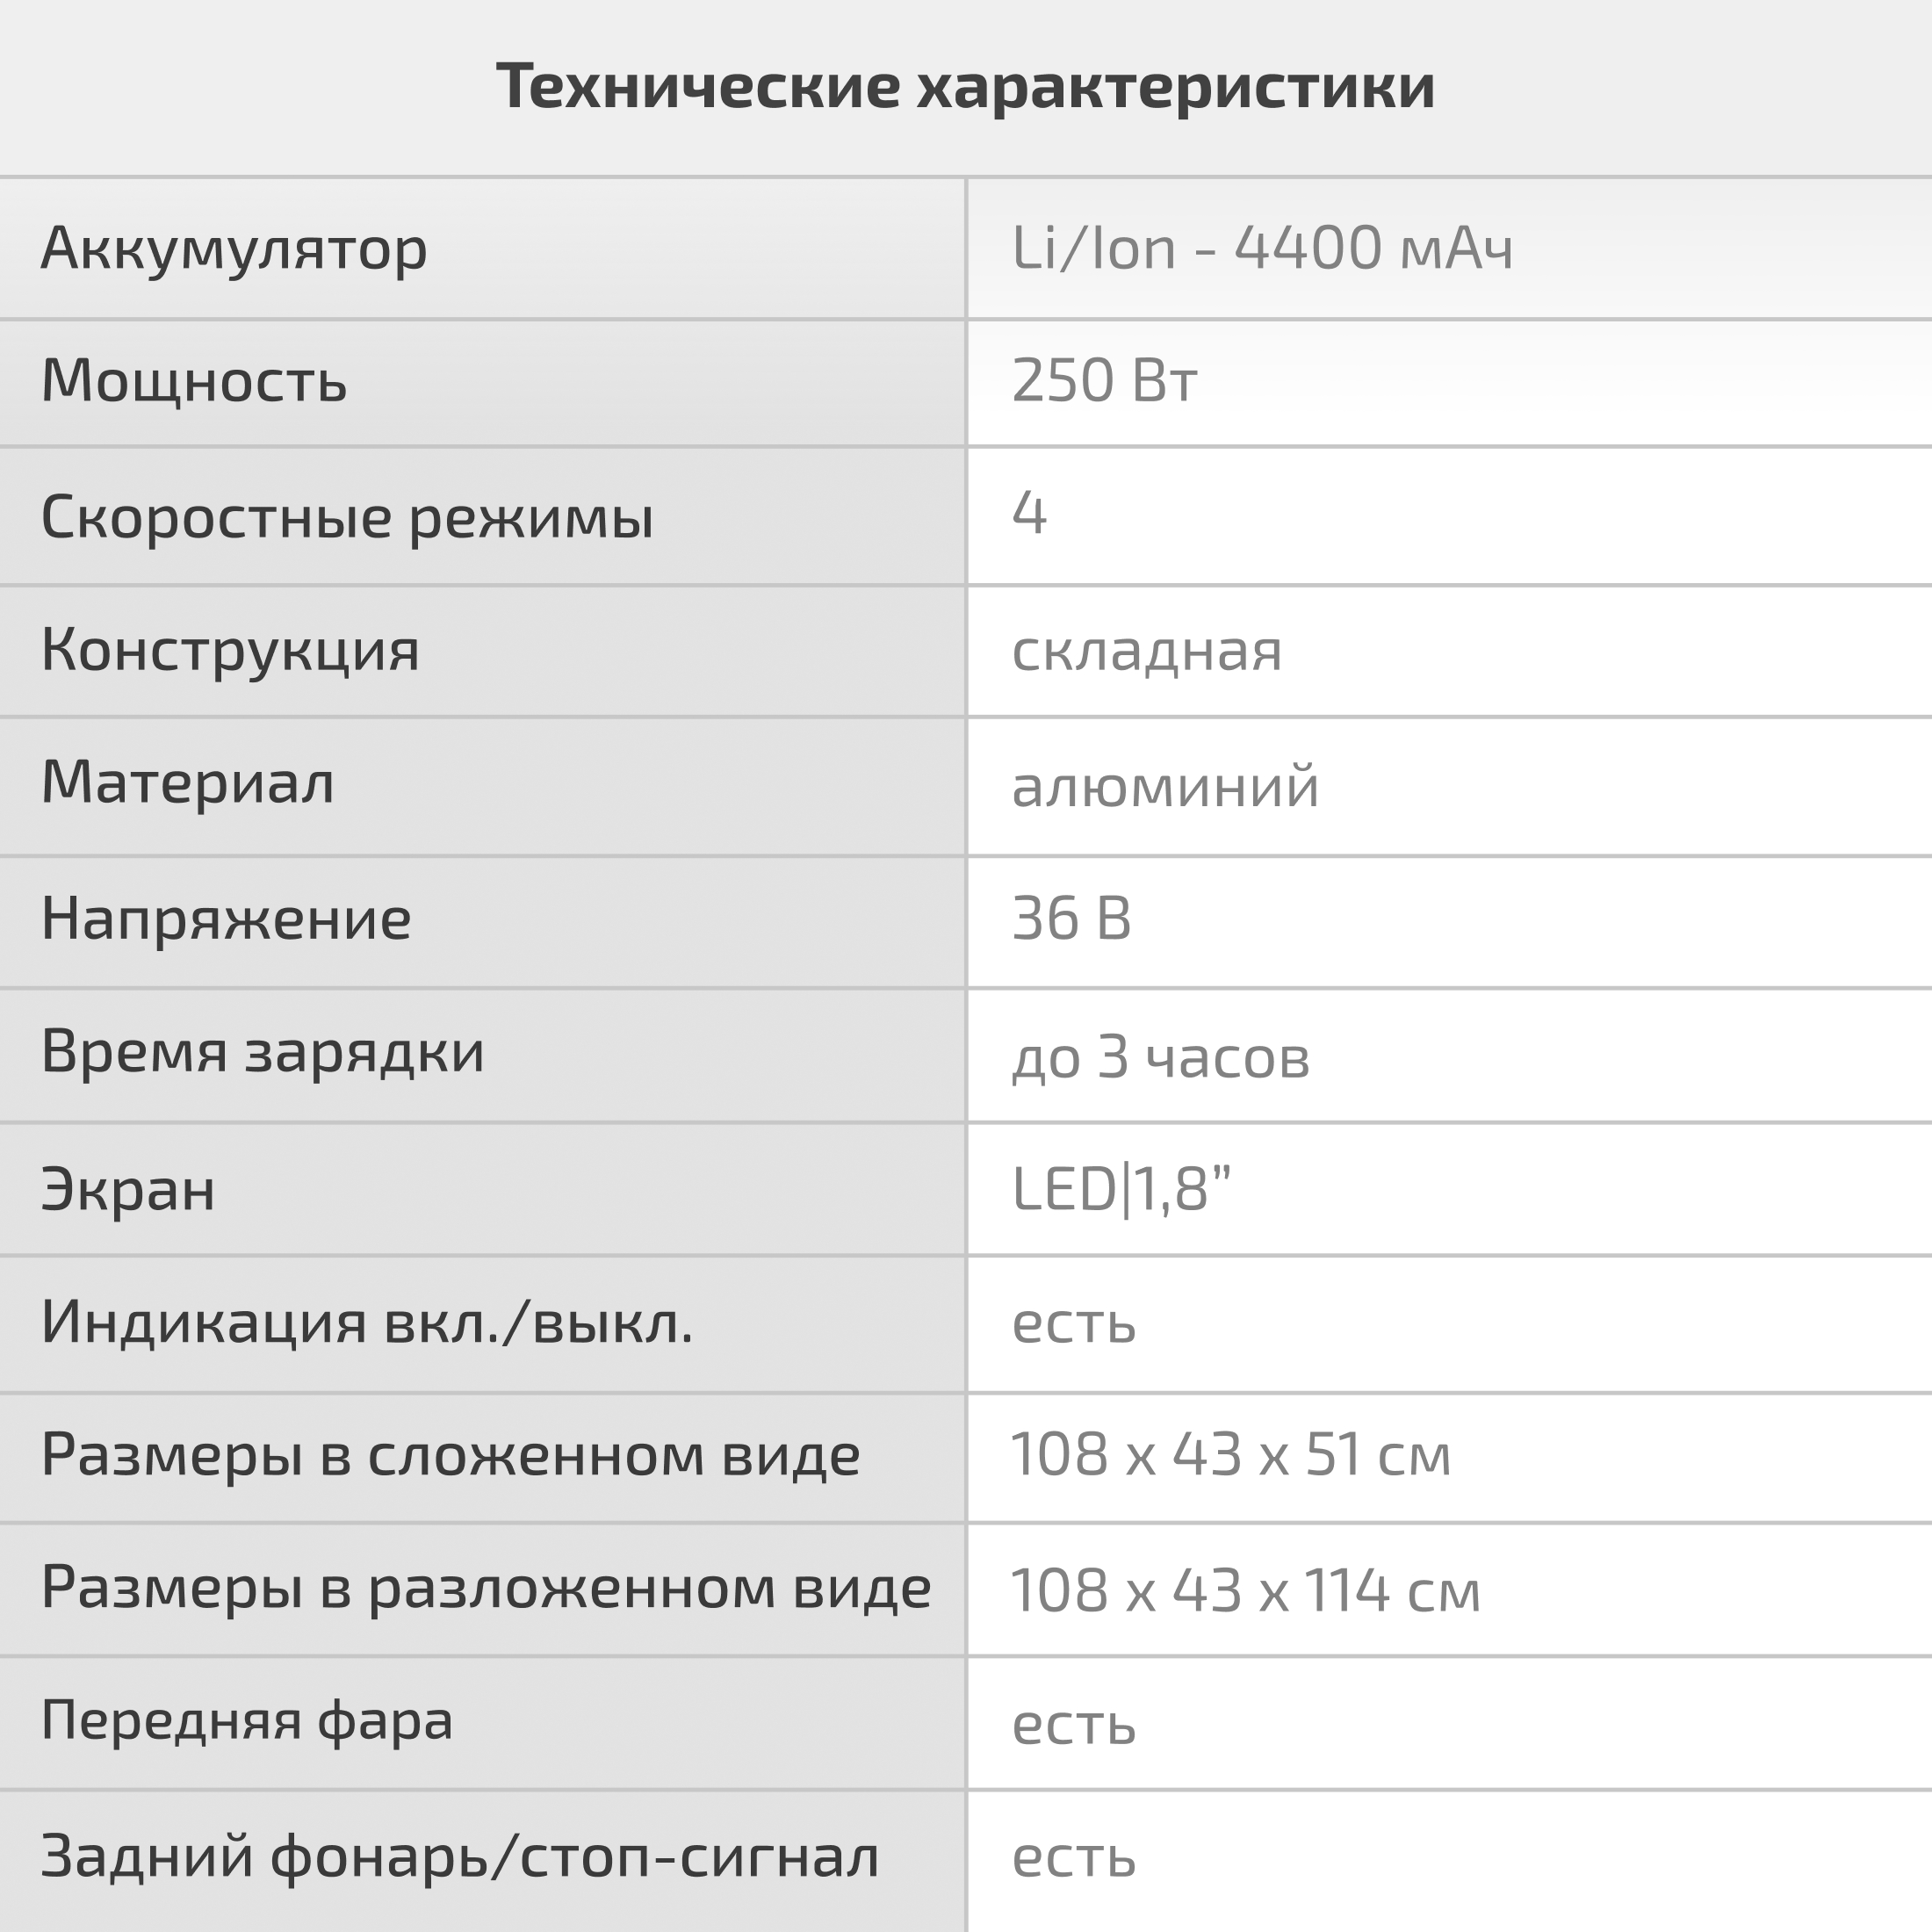Click the "Конструкция" row label
This screenshot has height=1932, width=1932.
click(x=230, y=650)
